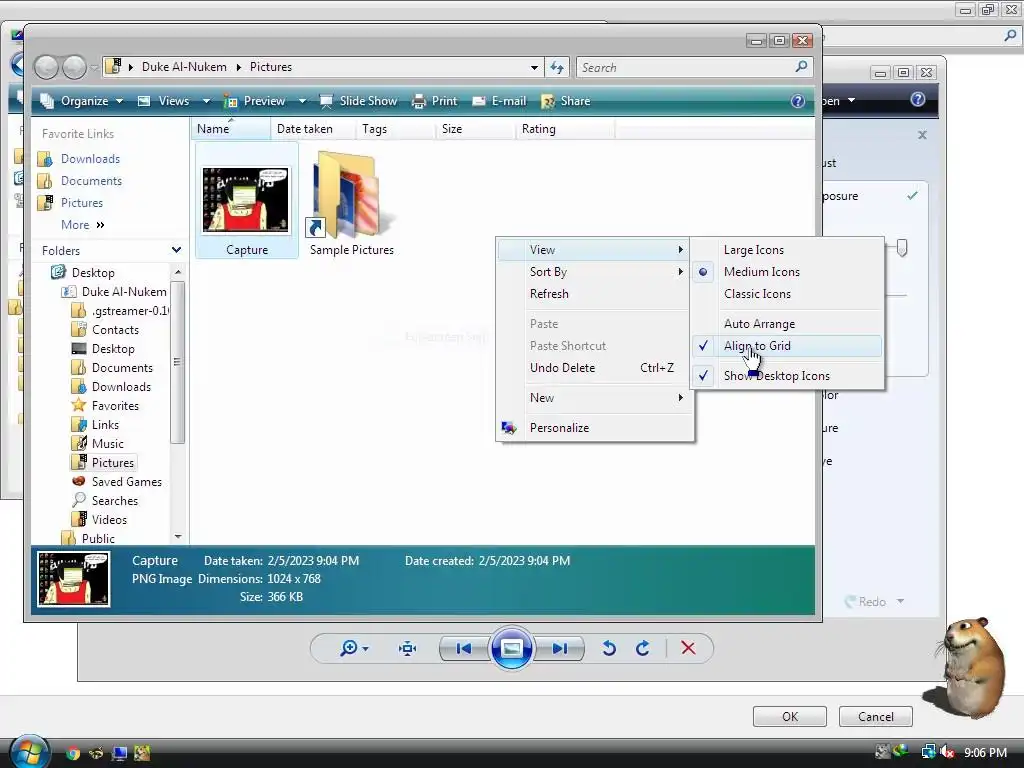
Task: Click the Search input field
Action: click(x=686, y=67)
